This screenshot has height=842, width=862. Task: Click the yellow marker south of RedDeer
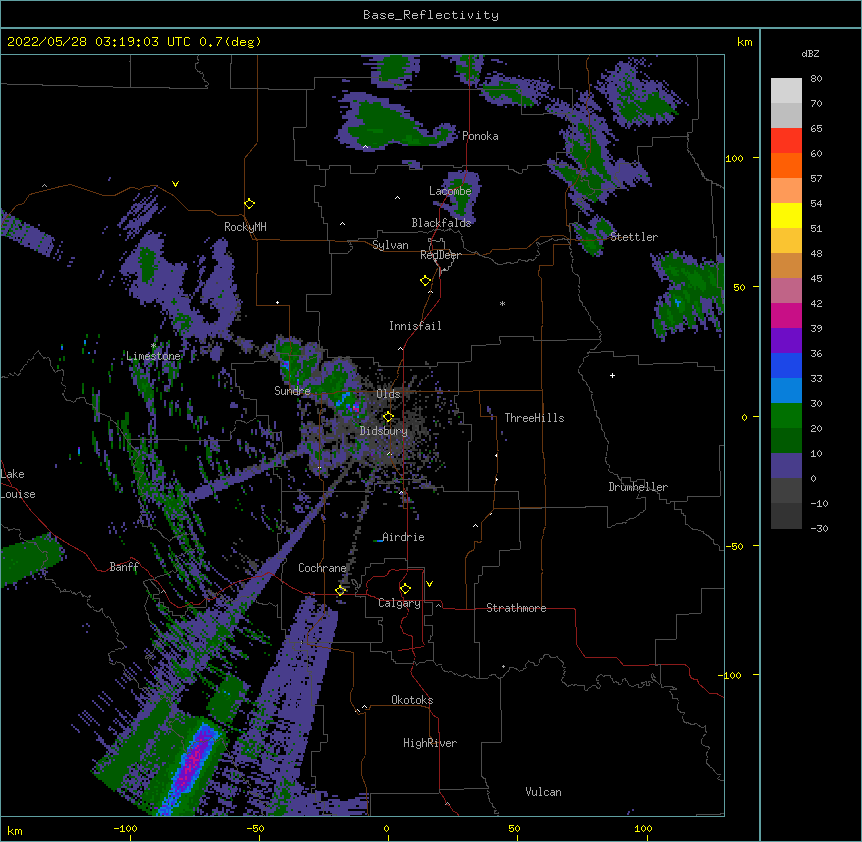click(425, 281)
